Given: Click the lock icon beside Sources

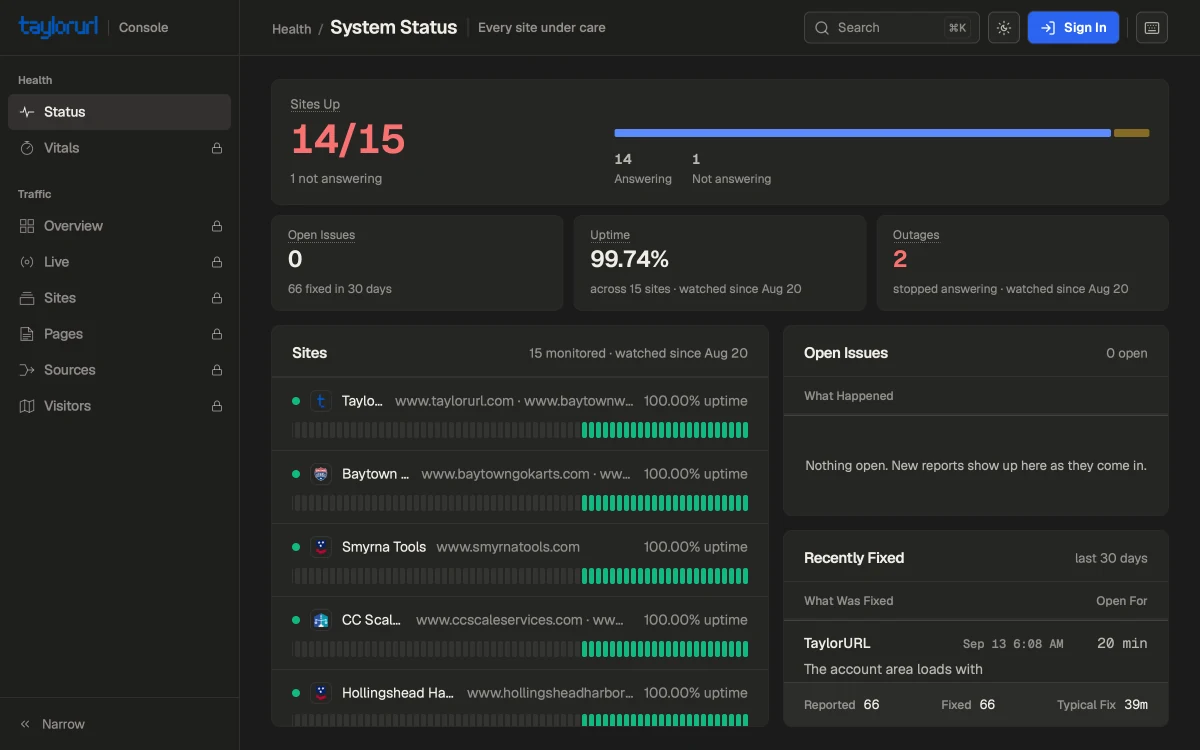Looking at the screenshot, I should coord(217,370).
